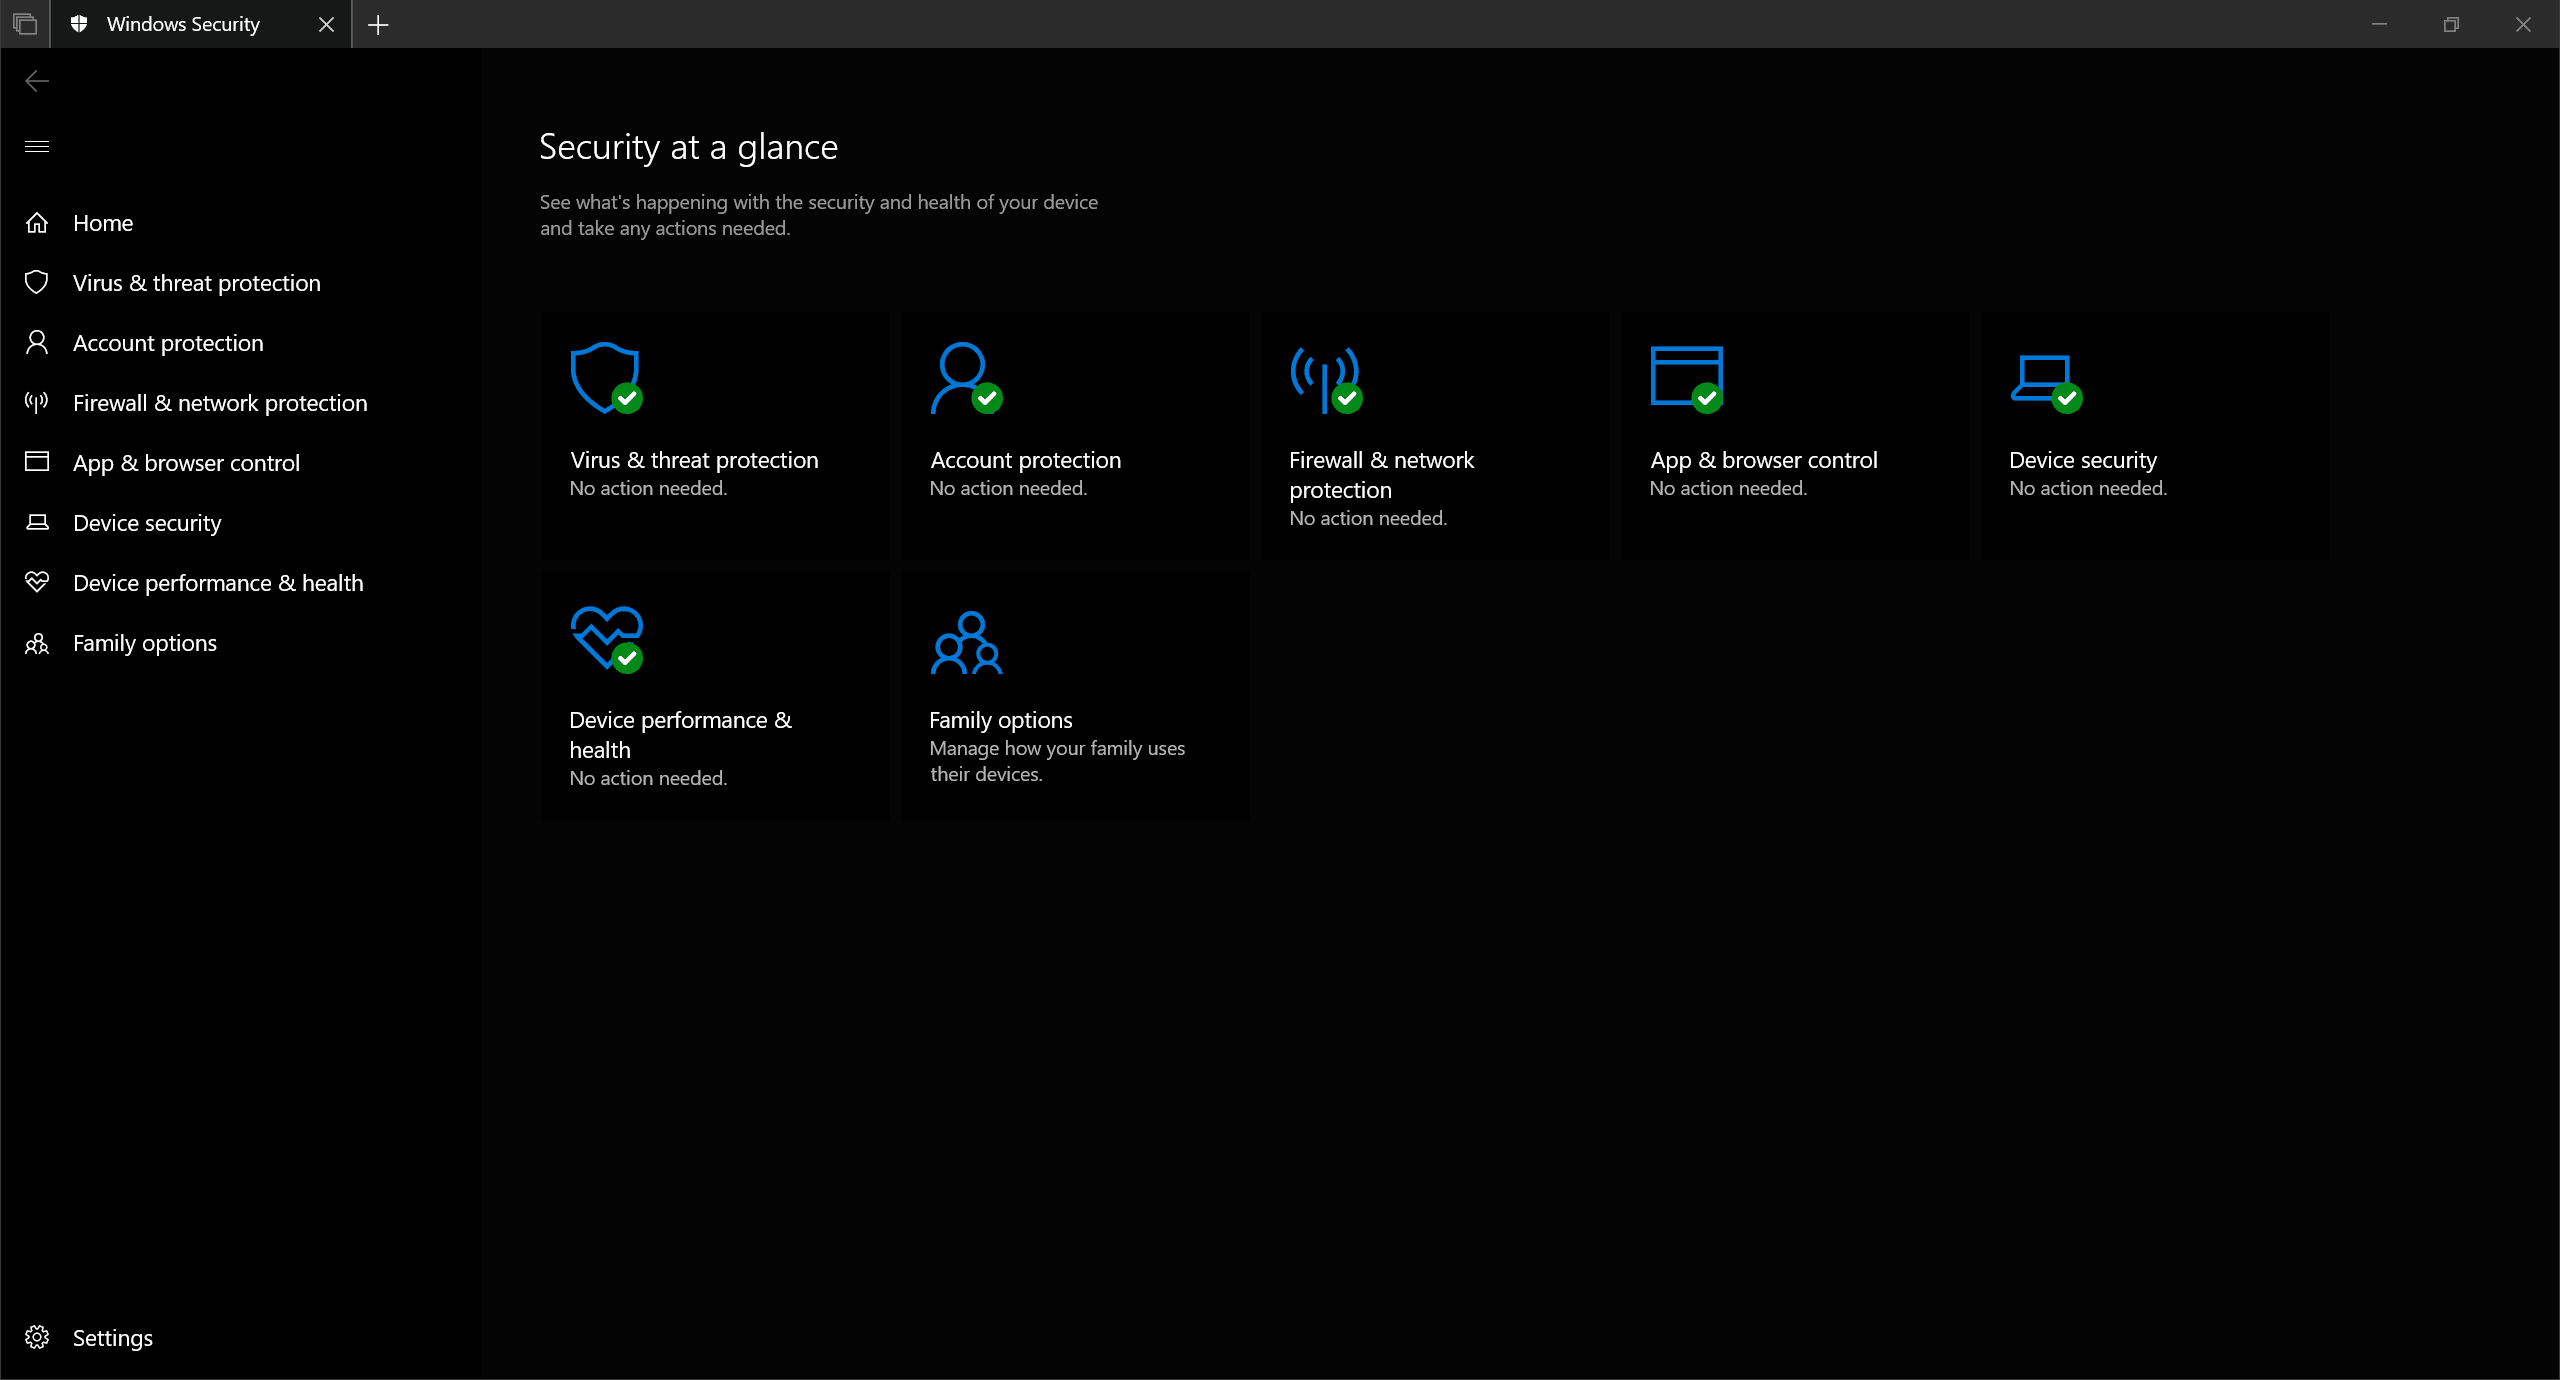Open Device performance & health heart icon tile
The image size is (2560, 1380).
[x=606, y=638]
